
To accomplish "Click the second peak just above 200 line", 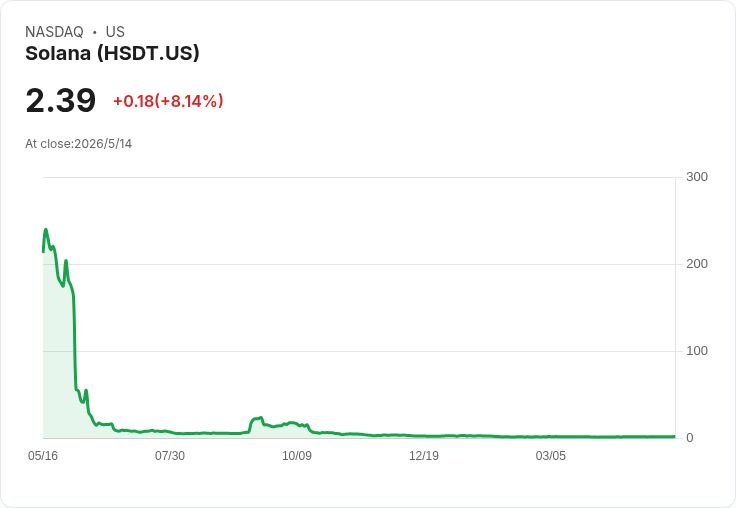I will pos(66,261).
